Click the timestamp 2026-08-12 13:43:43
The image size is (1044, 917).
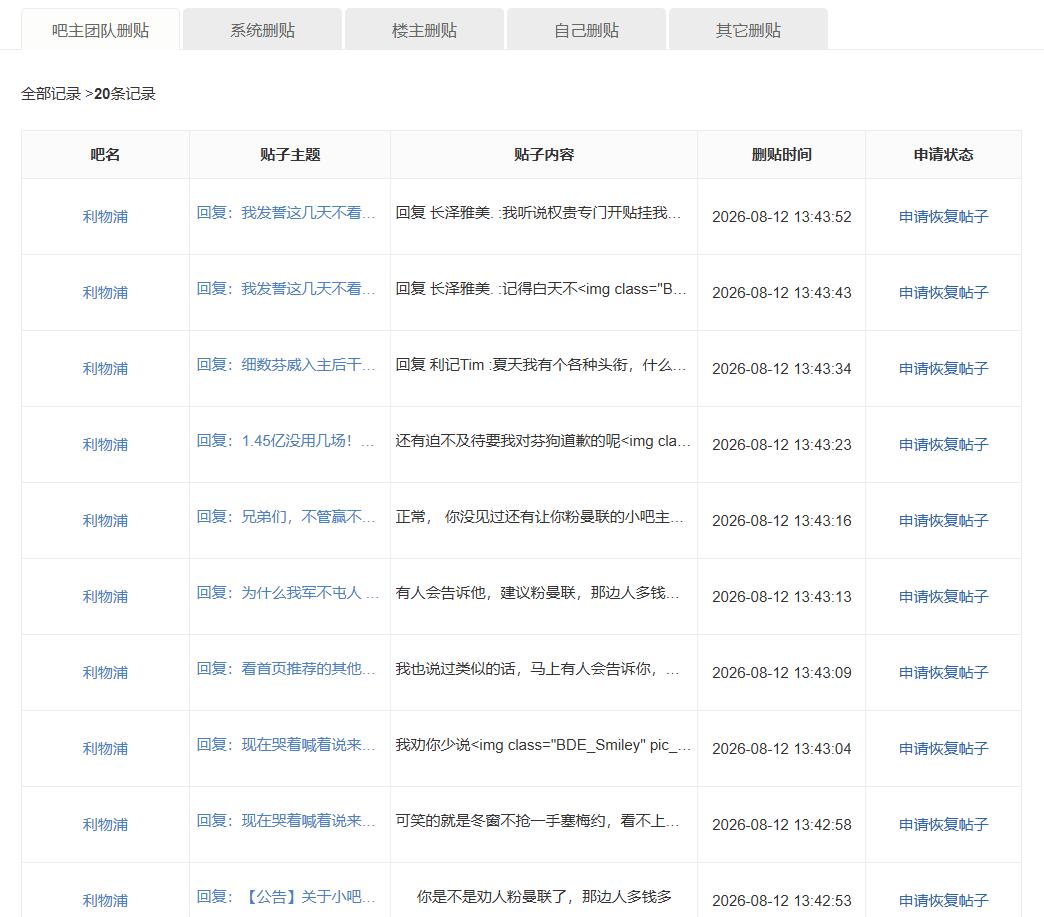click(x=782, y=292)
